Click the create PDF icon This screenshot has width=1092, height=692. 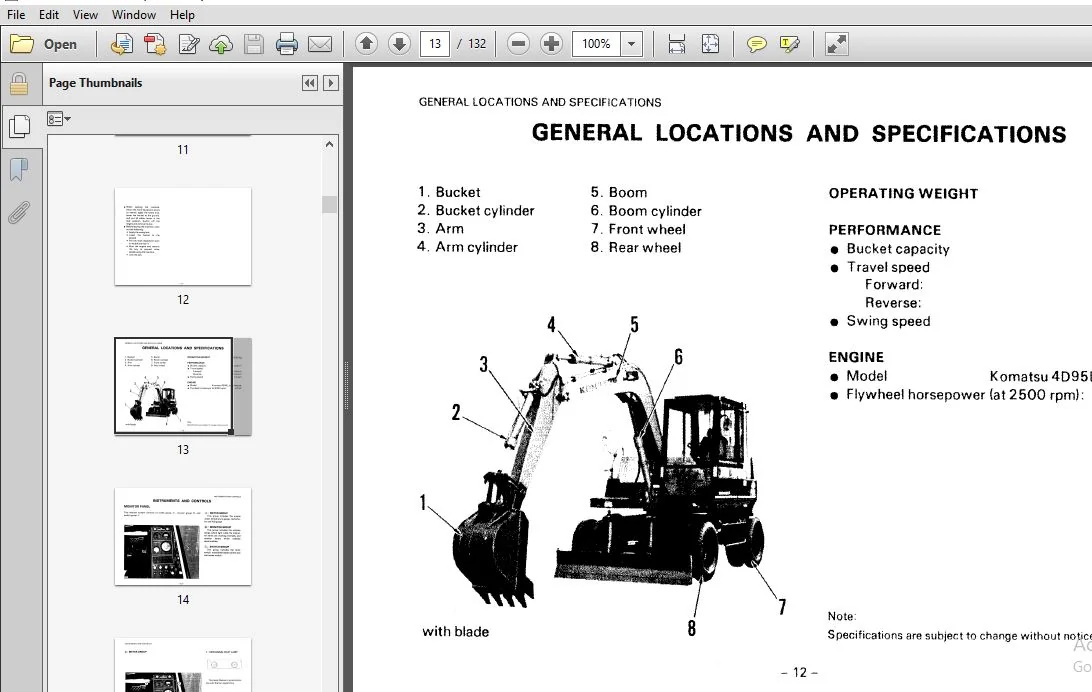(122, 44)
